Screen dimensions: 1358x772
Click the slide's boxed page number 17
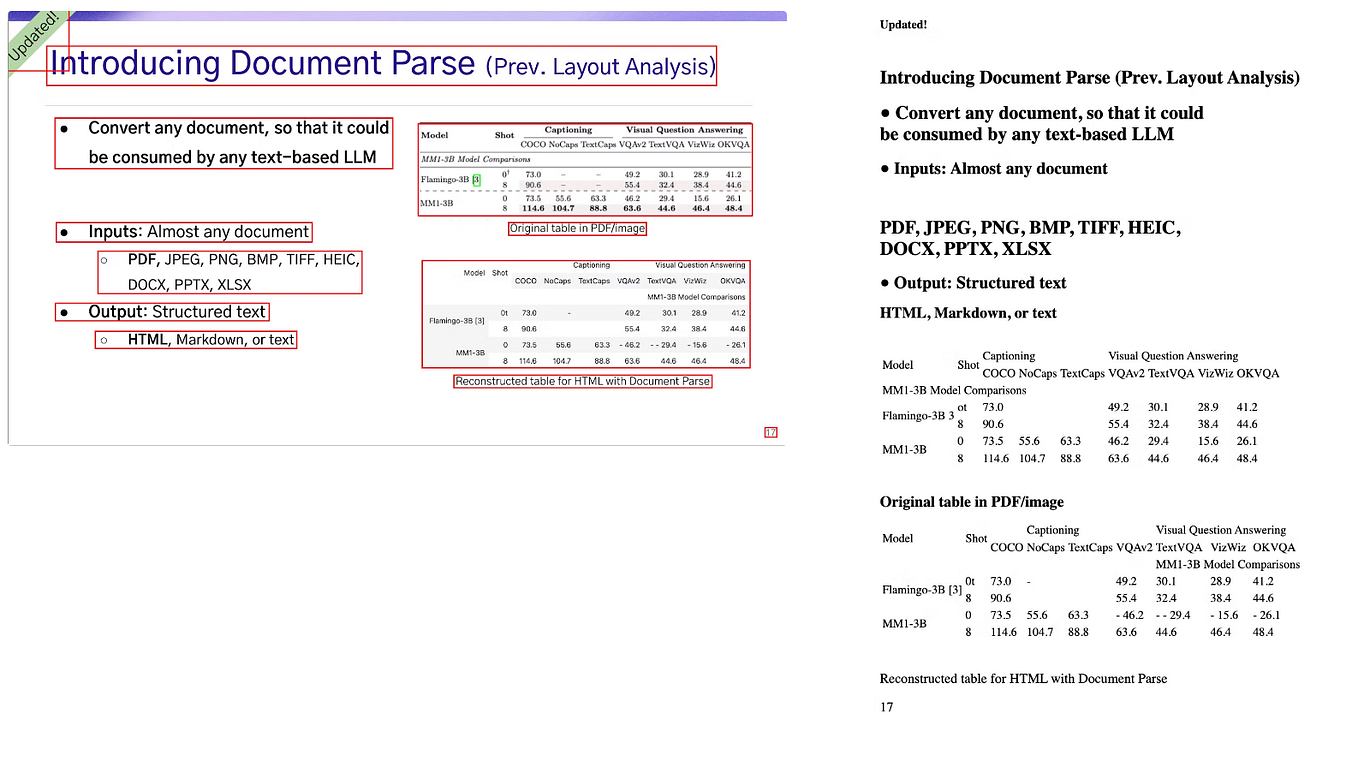(770, 433)
